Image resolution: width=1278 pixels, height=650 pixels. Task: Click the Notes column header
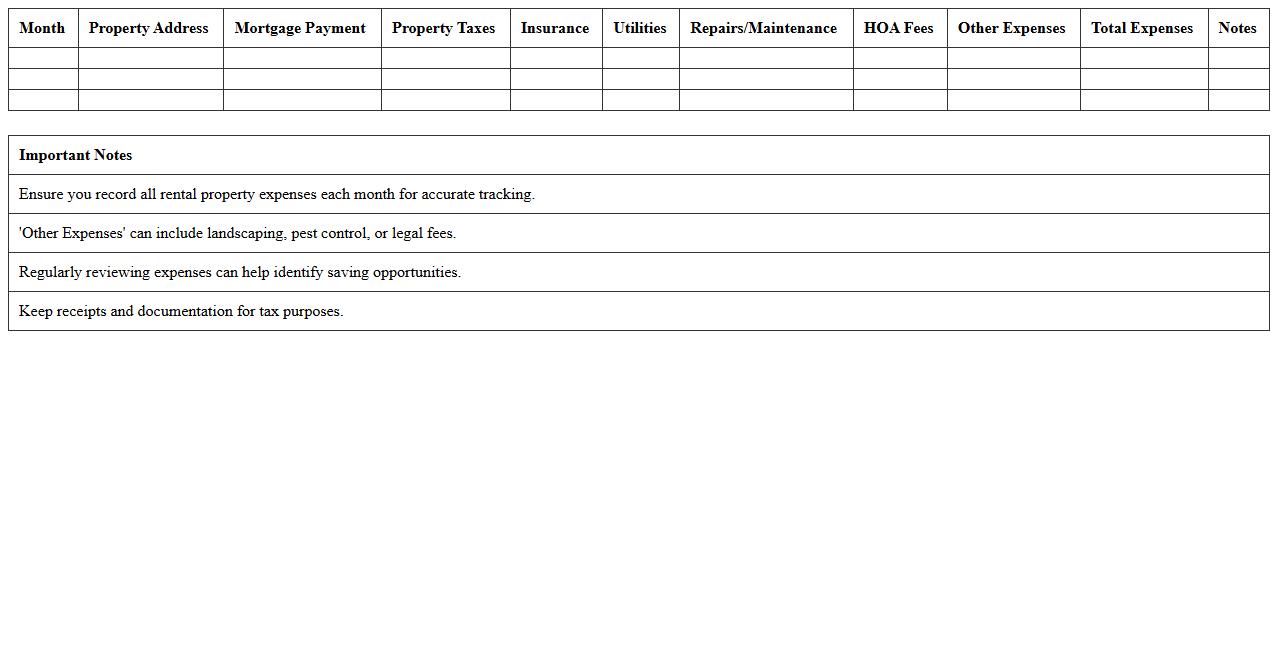[x=1238, y=28]
